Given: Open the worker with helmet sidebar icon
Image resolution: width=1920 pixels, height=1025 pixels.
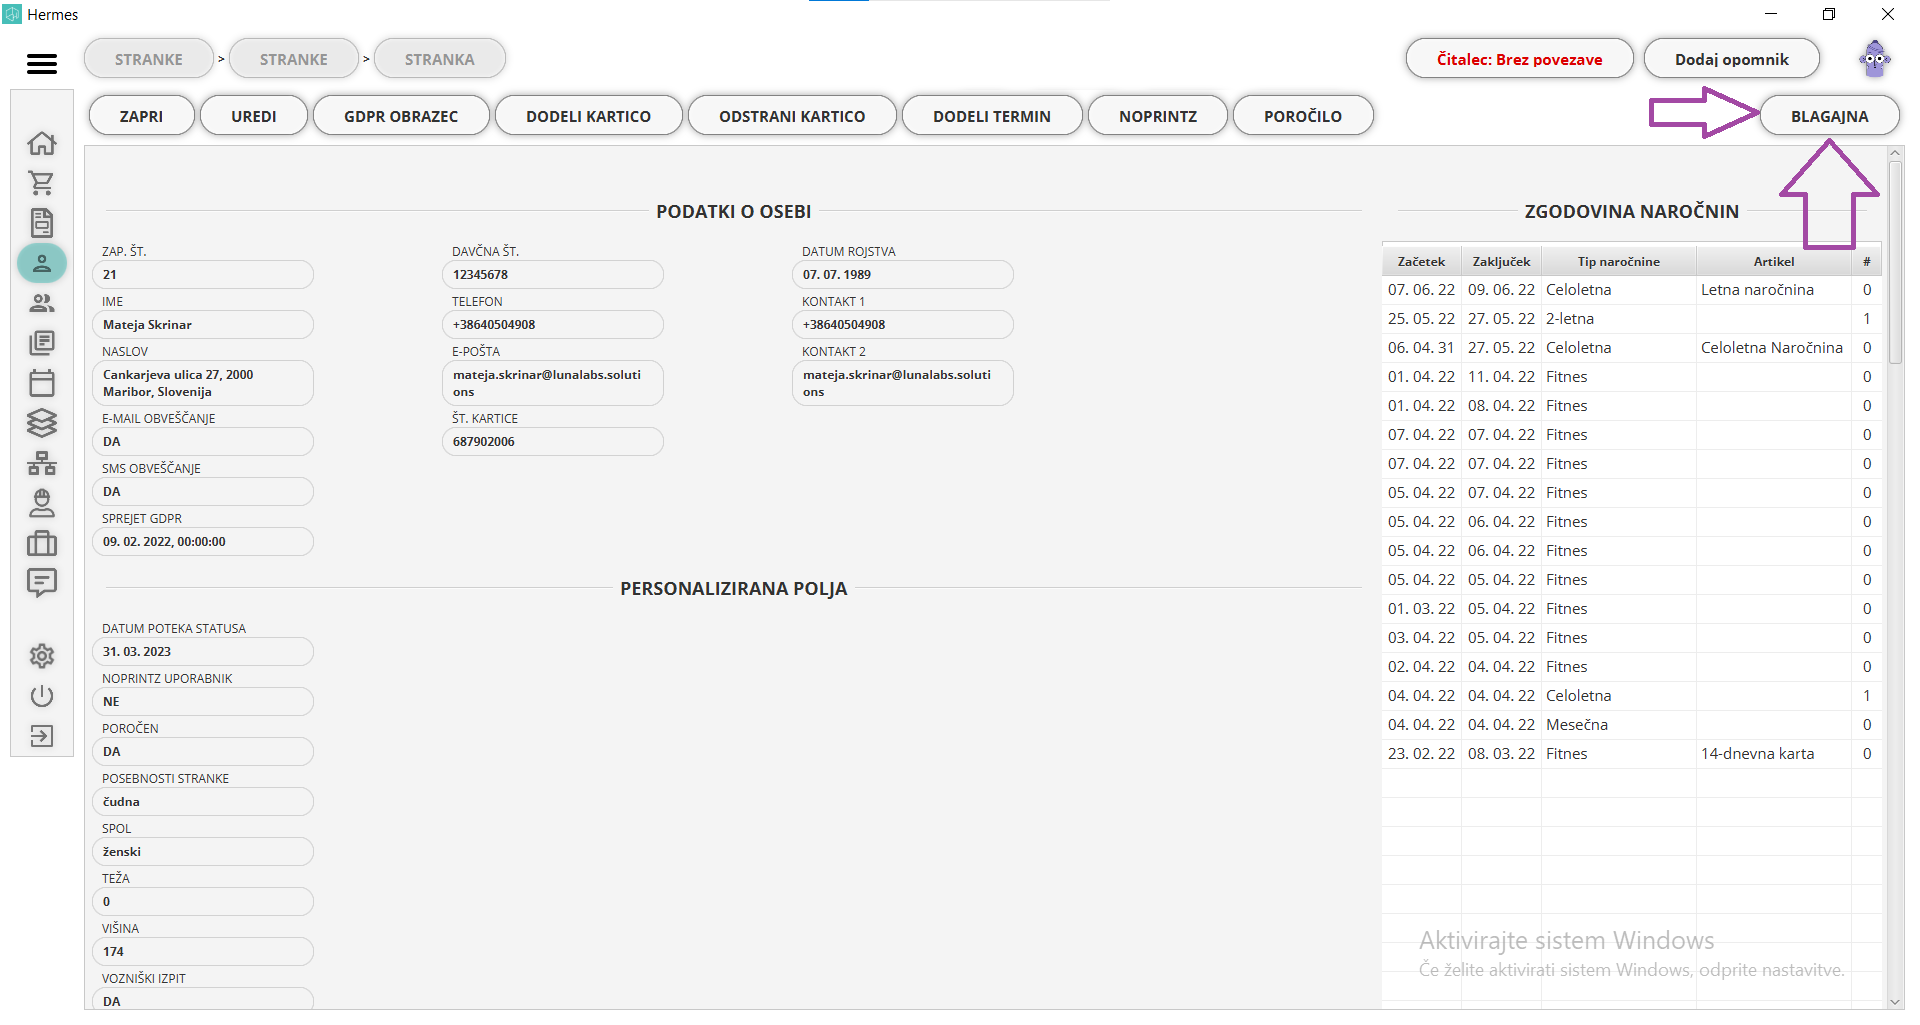Looking at the screenshot, I should pyautogui.click(x=42, y=503).
